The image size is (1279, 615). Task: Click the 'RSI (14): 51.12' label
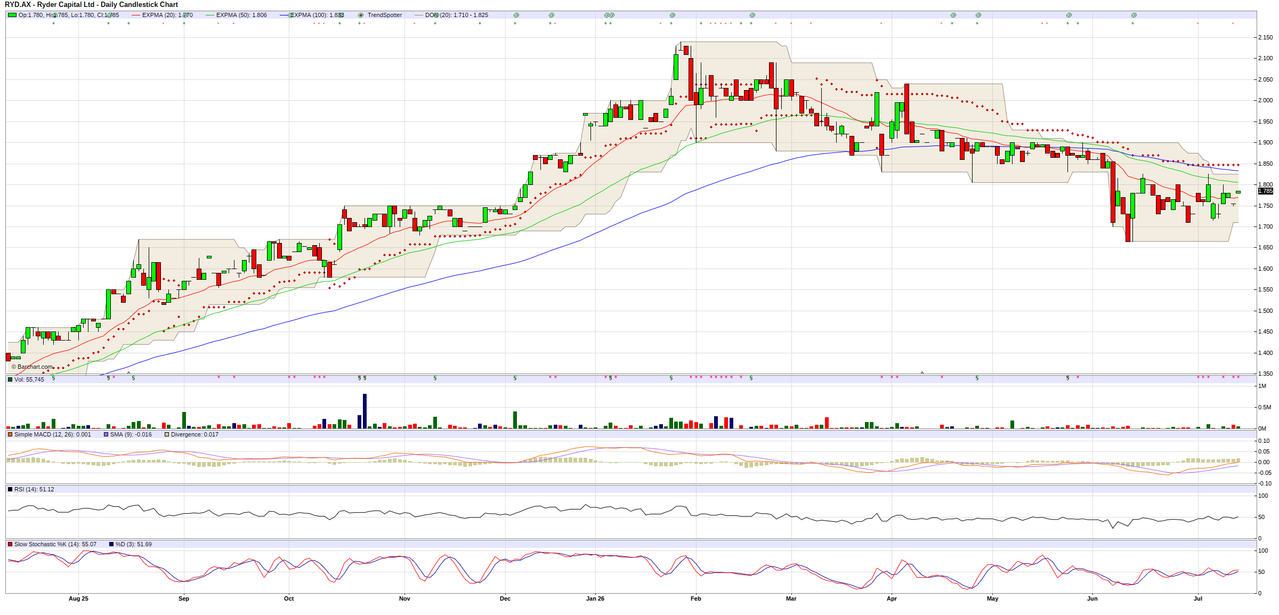tap(34, 489)
